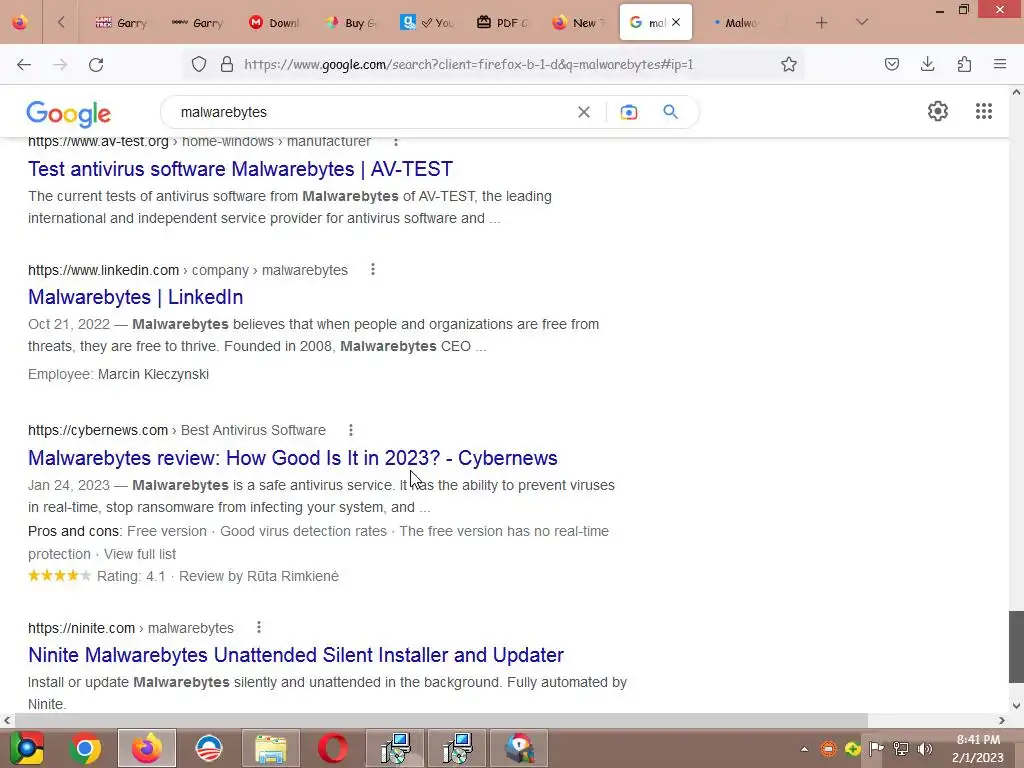
Task: Open Ninite Malwarebytes Unattended Silent Installer link
Action: tap(296, 655)
